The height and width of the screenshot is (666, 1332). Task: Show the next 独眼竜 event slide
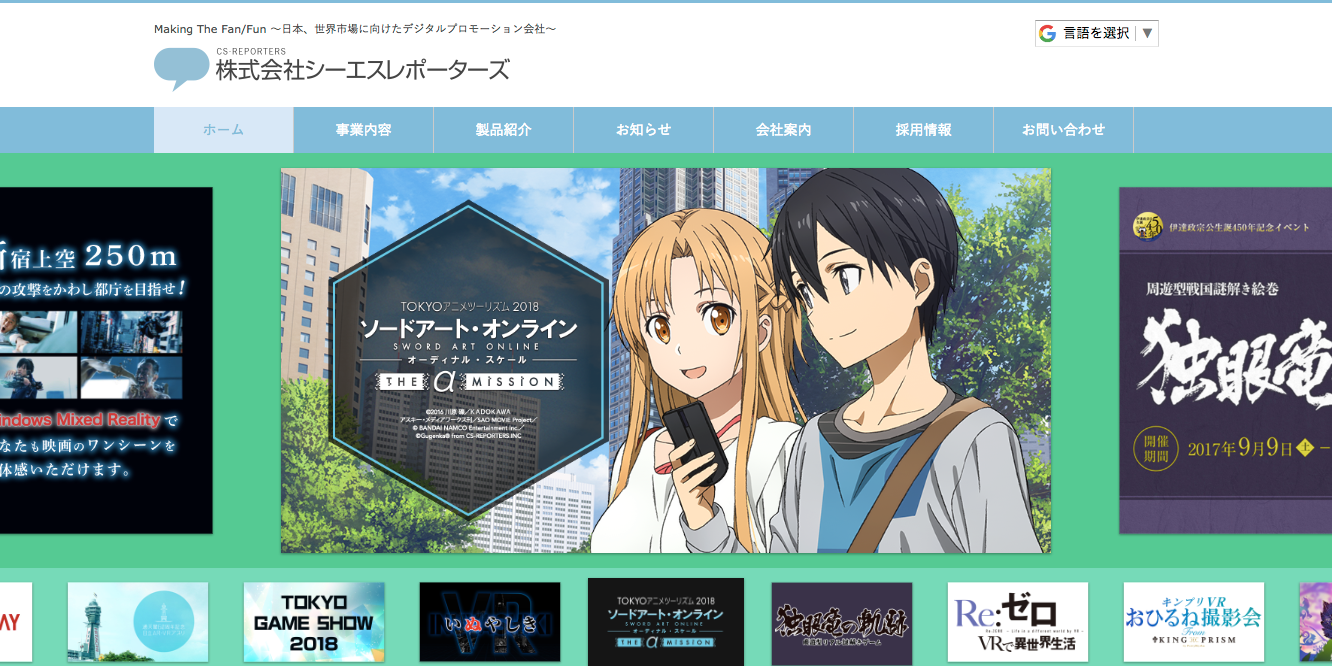[x=1225, y=360]
